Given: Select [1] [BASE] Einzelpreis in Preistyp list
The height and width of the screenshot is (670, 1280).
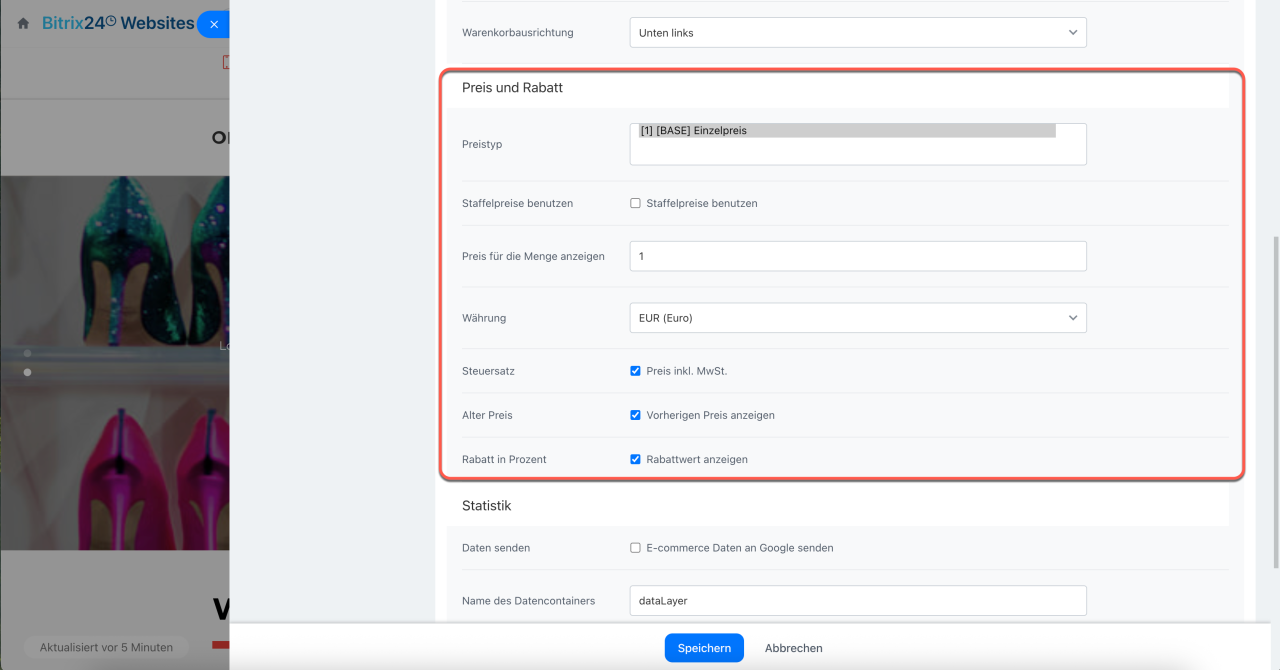Looking at the screenshot, I should tap(846, 131).
